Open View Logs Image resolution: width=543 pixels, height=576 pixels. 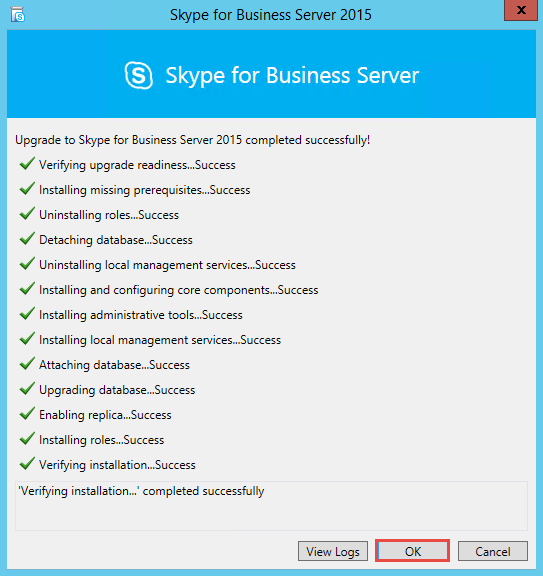pyautogui.click(x=333, y=551)
